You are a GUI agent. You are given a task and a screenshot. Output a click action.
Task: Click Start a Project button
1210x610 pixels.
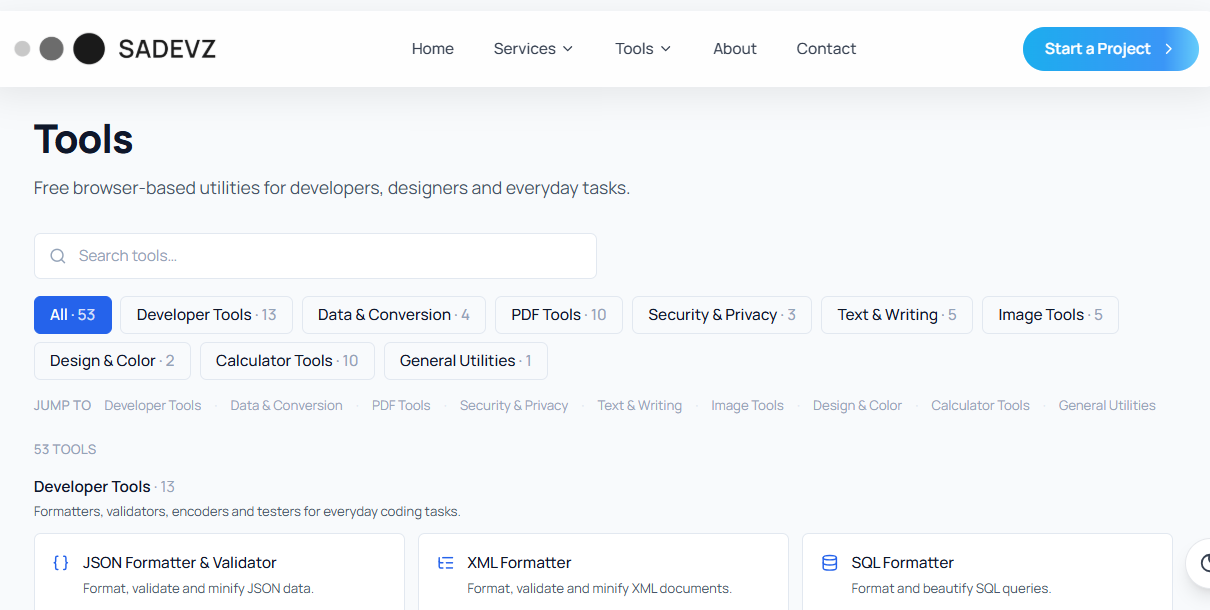pyautogui.click(x=1110, y=49)
